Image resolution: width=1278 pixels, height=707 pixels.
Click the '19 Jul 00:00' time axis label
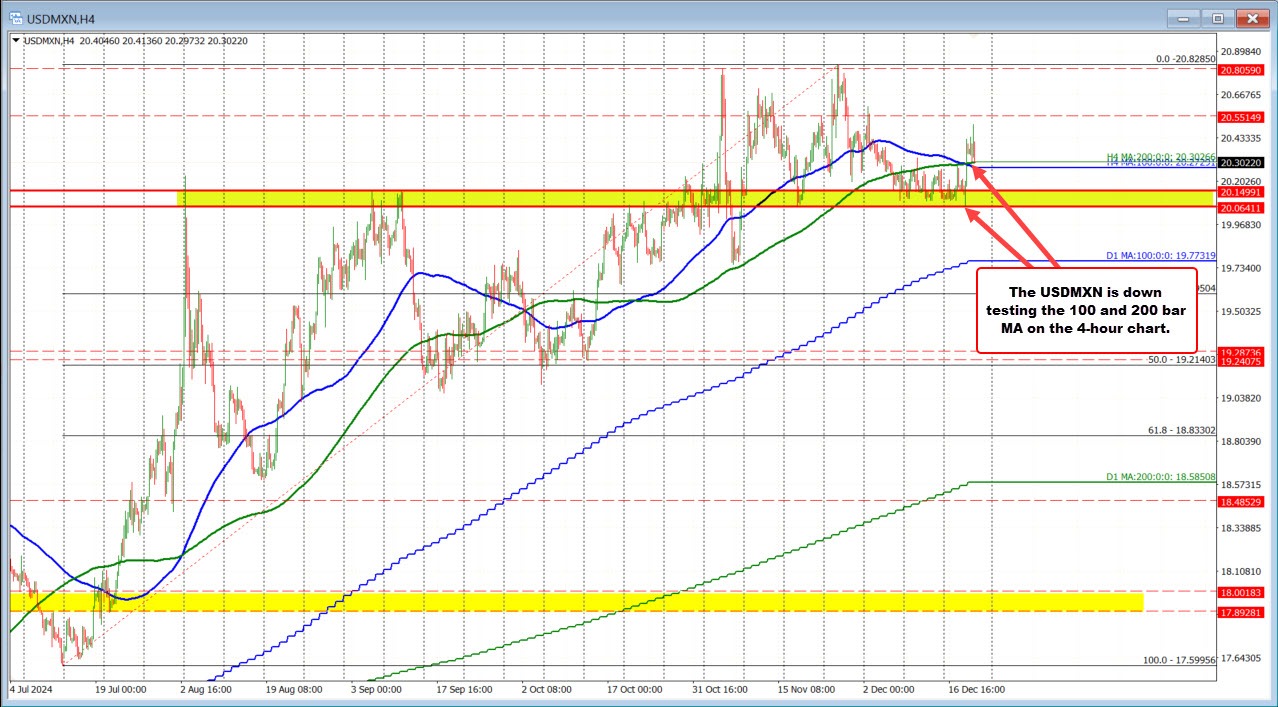[x=122, y=689]
